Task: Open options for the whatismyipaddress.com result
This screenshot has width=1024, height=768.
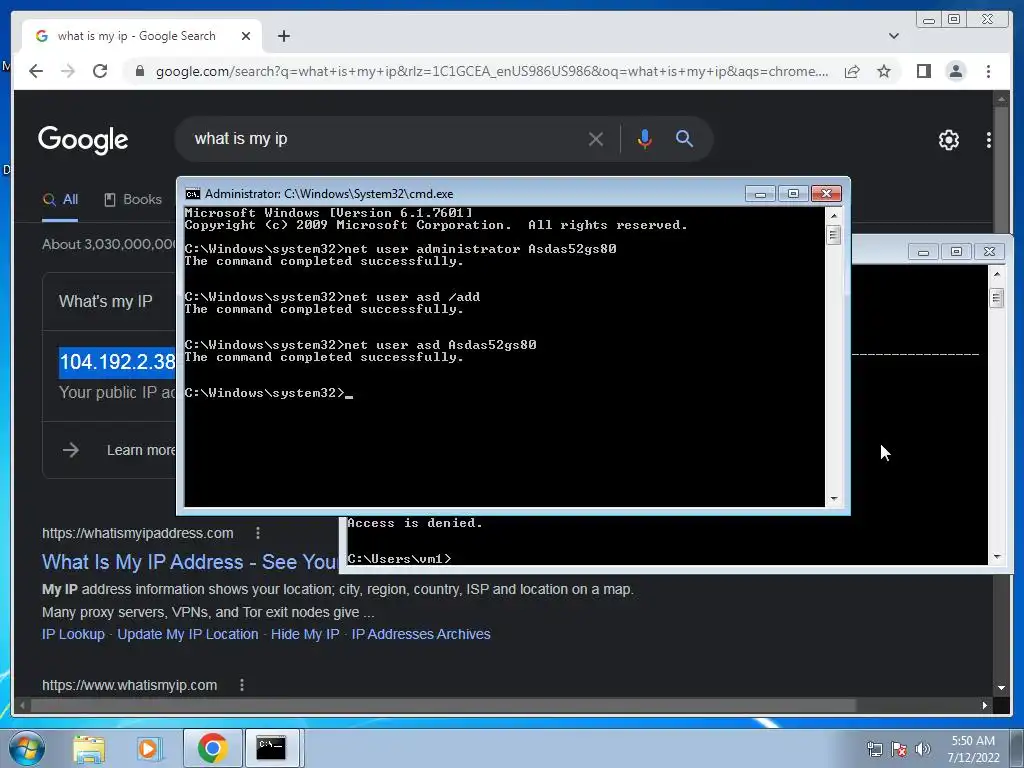Action: (258, 533)
